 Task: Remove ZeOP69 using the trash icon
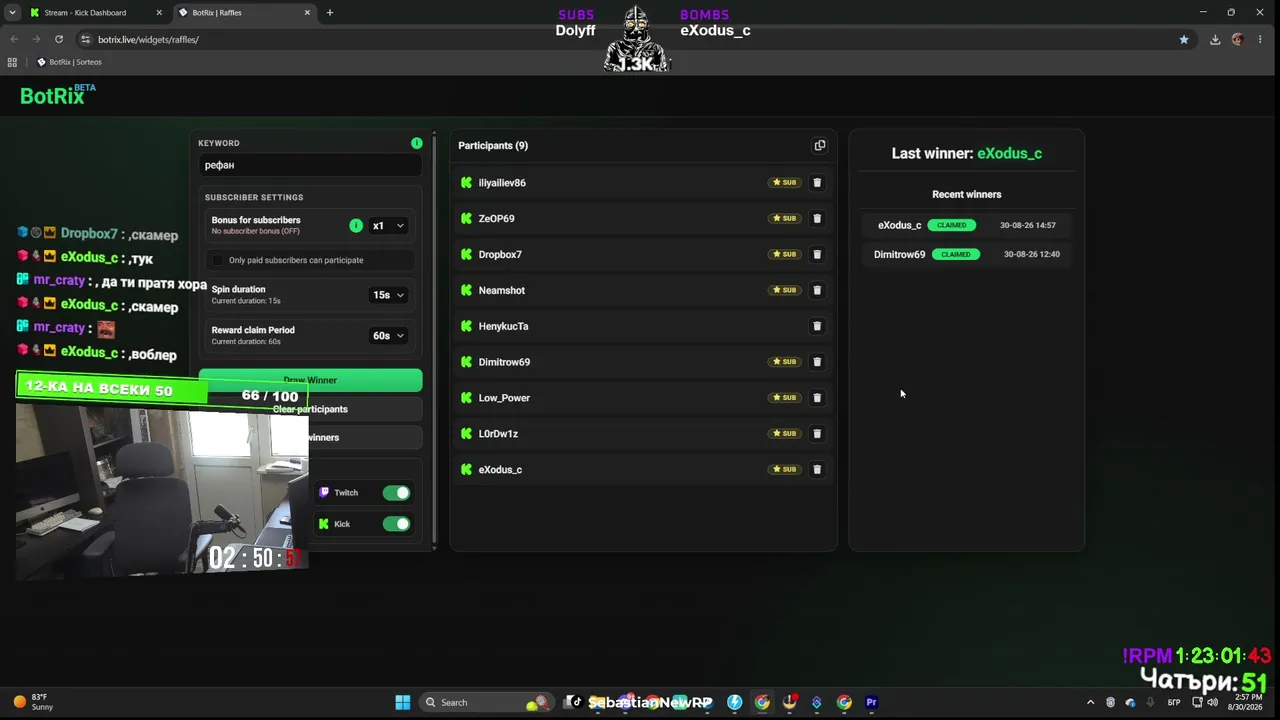pyautogui.click(x=817, y=219)
